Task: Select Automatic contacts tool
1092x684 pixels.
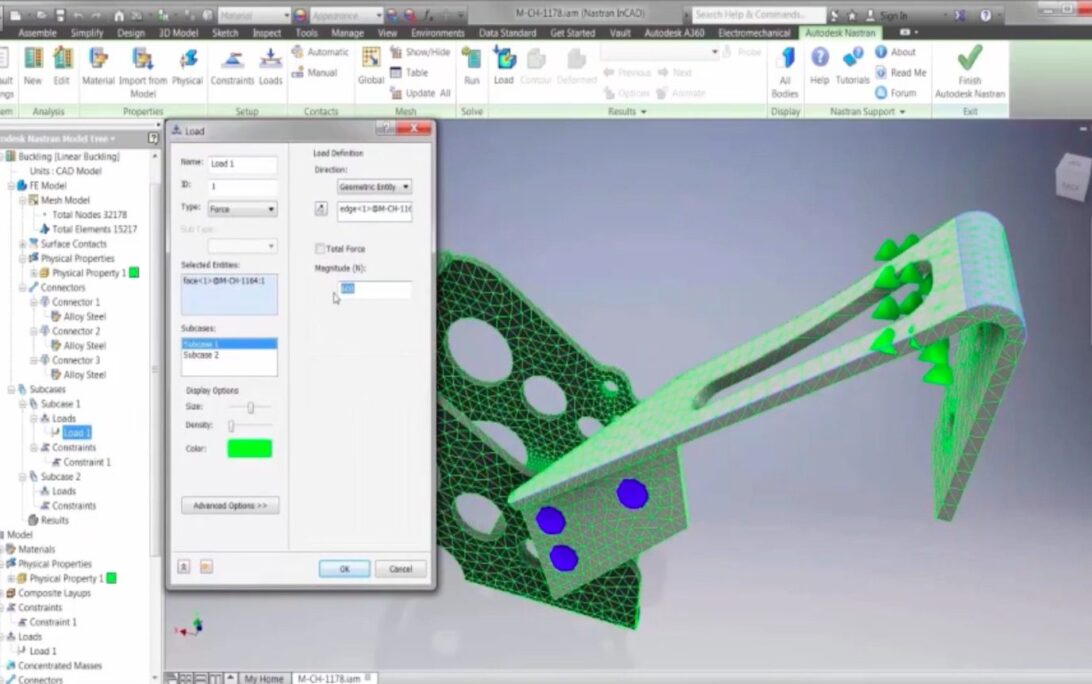Action: tap(320, 52)
